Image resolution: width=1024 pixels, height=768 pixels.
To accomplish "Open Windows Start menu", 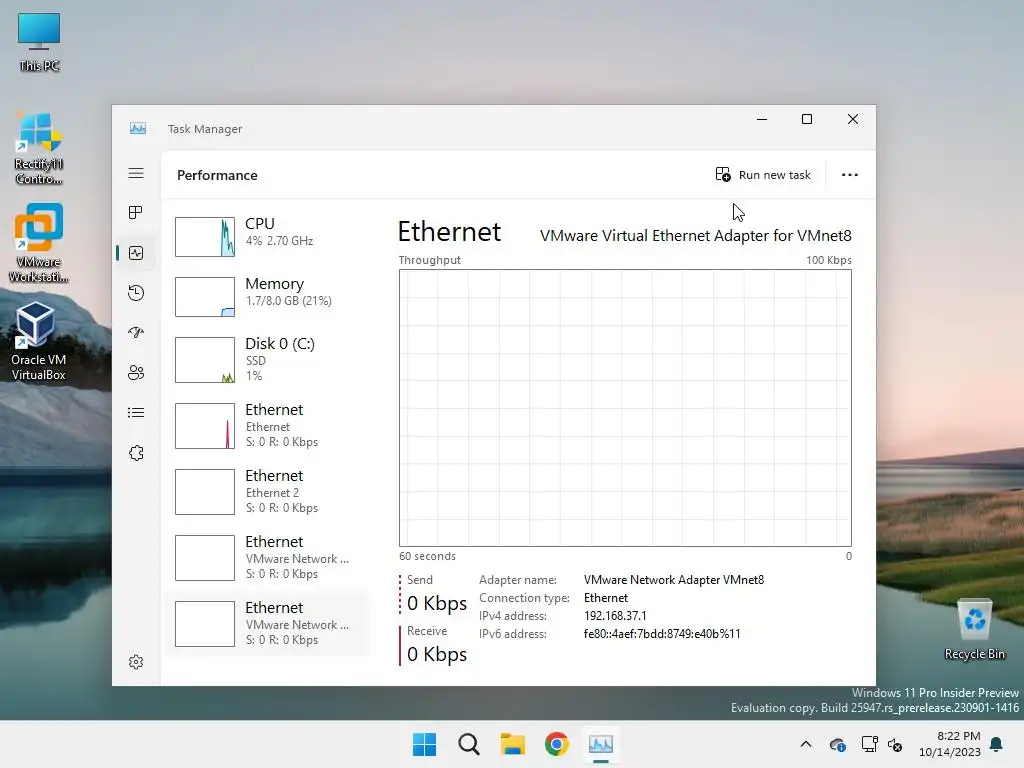I will click(x=424, y=744).
